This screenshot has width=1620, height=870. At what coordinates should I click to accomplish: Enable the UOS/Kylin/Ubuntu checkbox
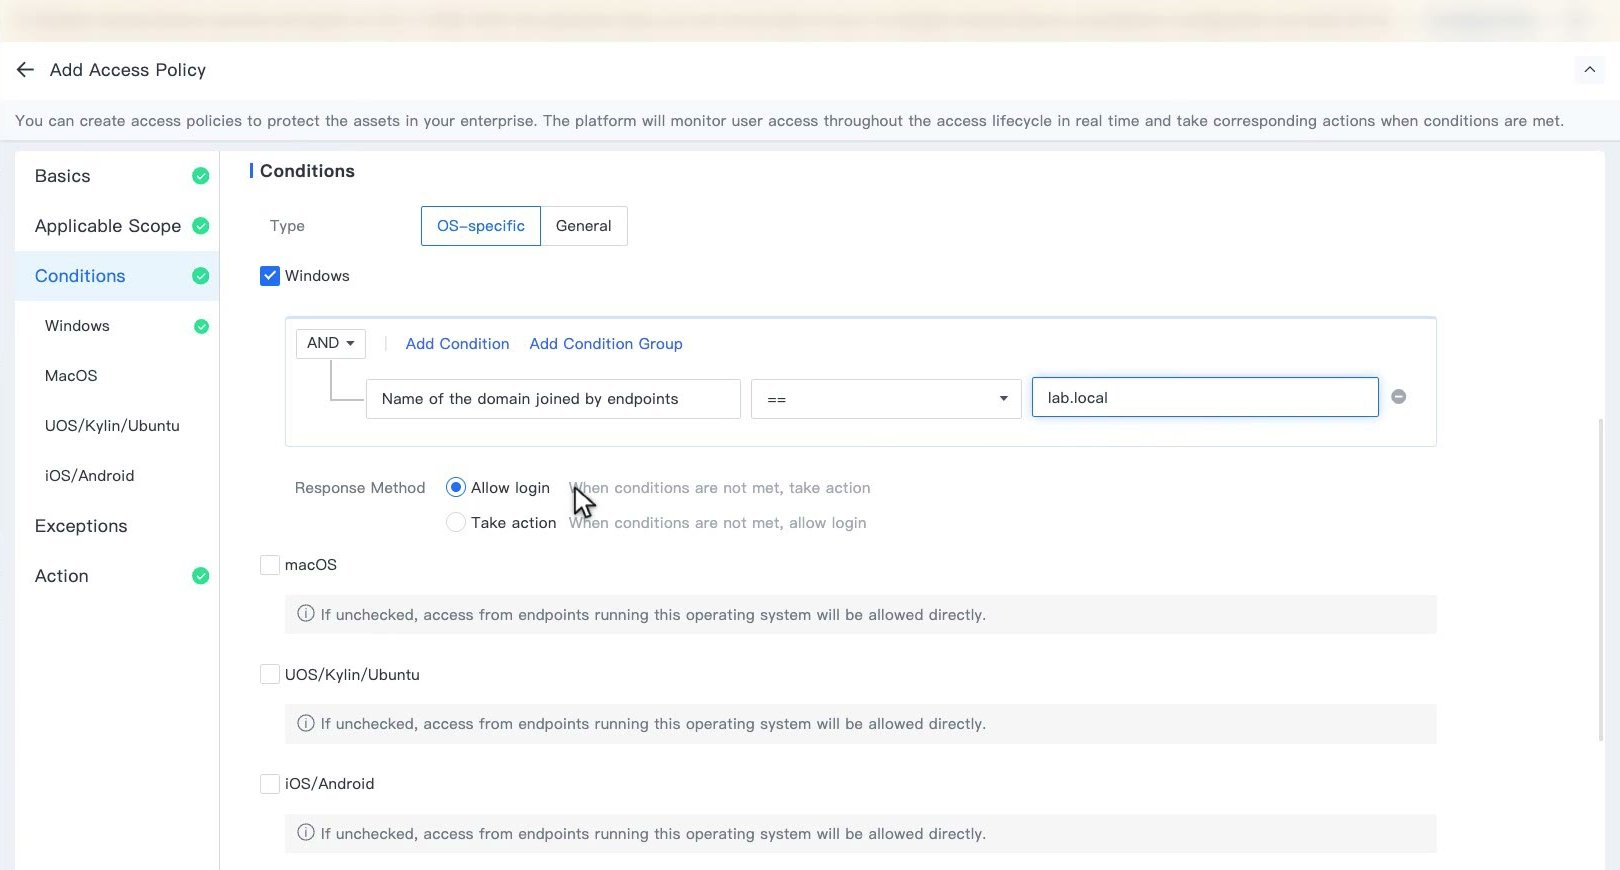[270, 674]
